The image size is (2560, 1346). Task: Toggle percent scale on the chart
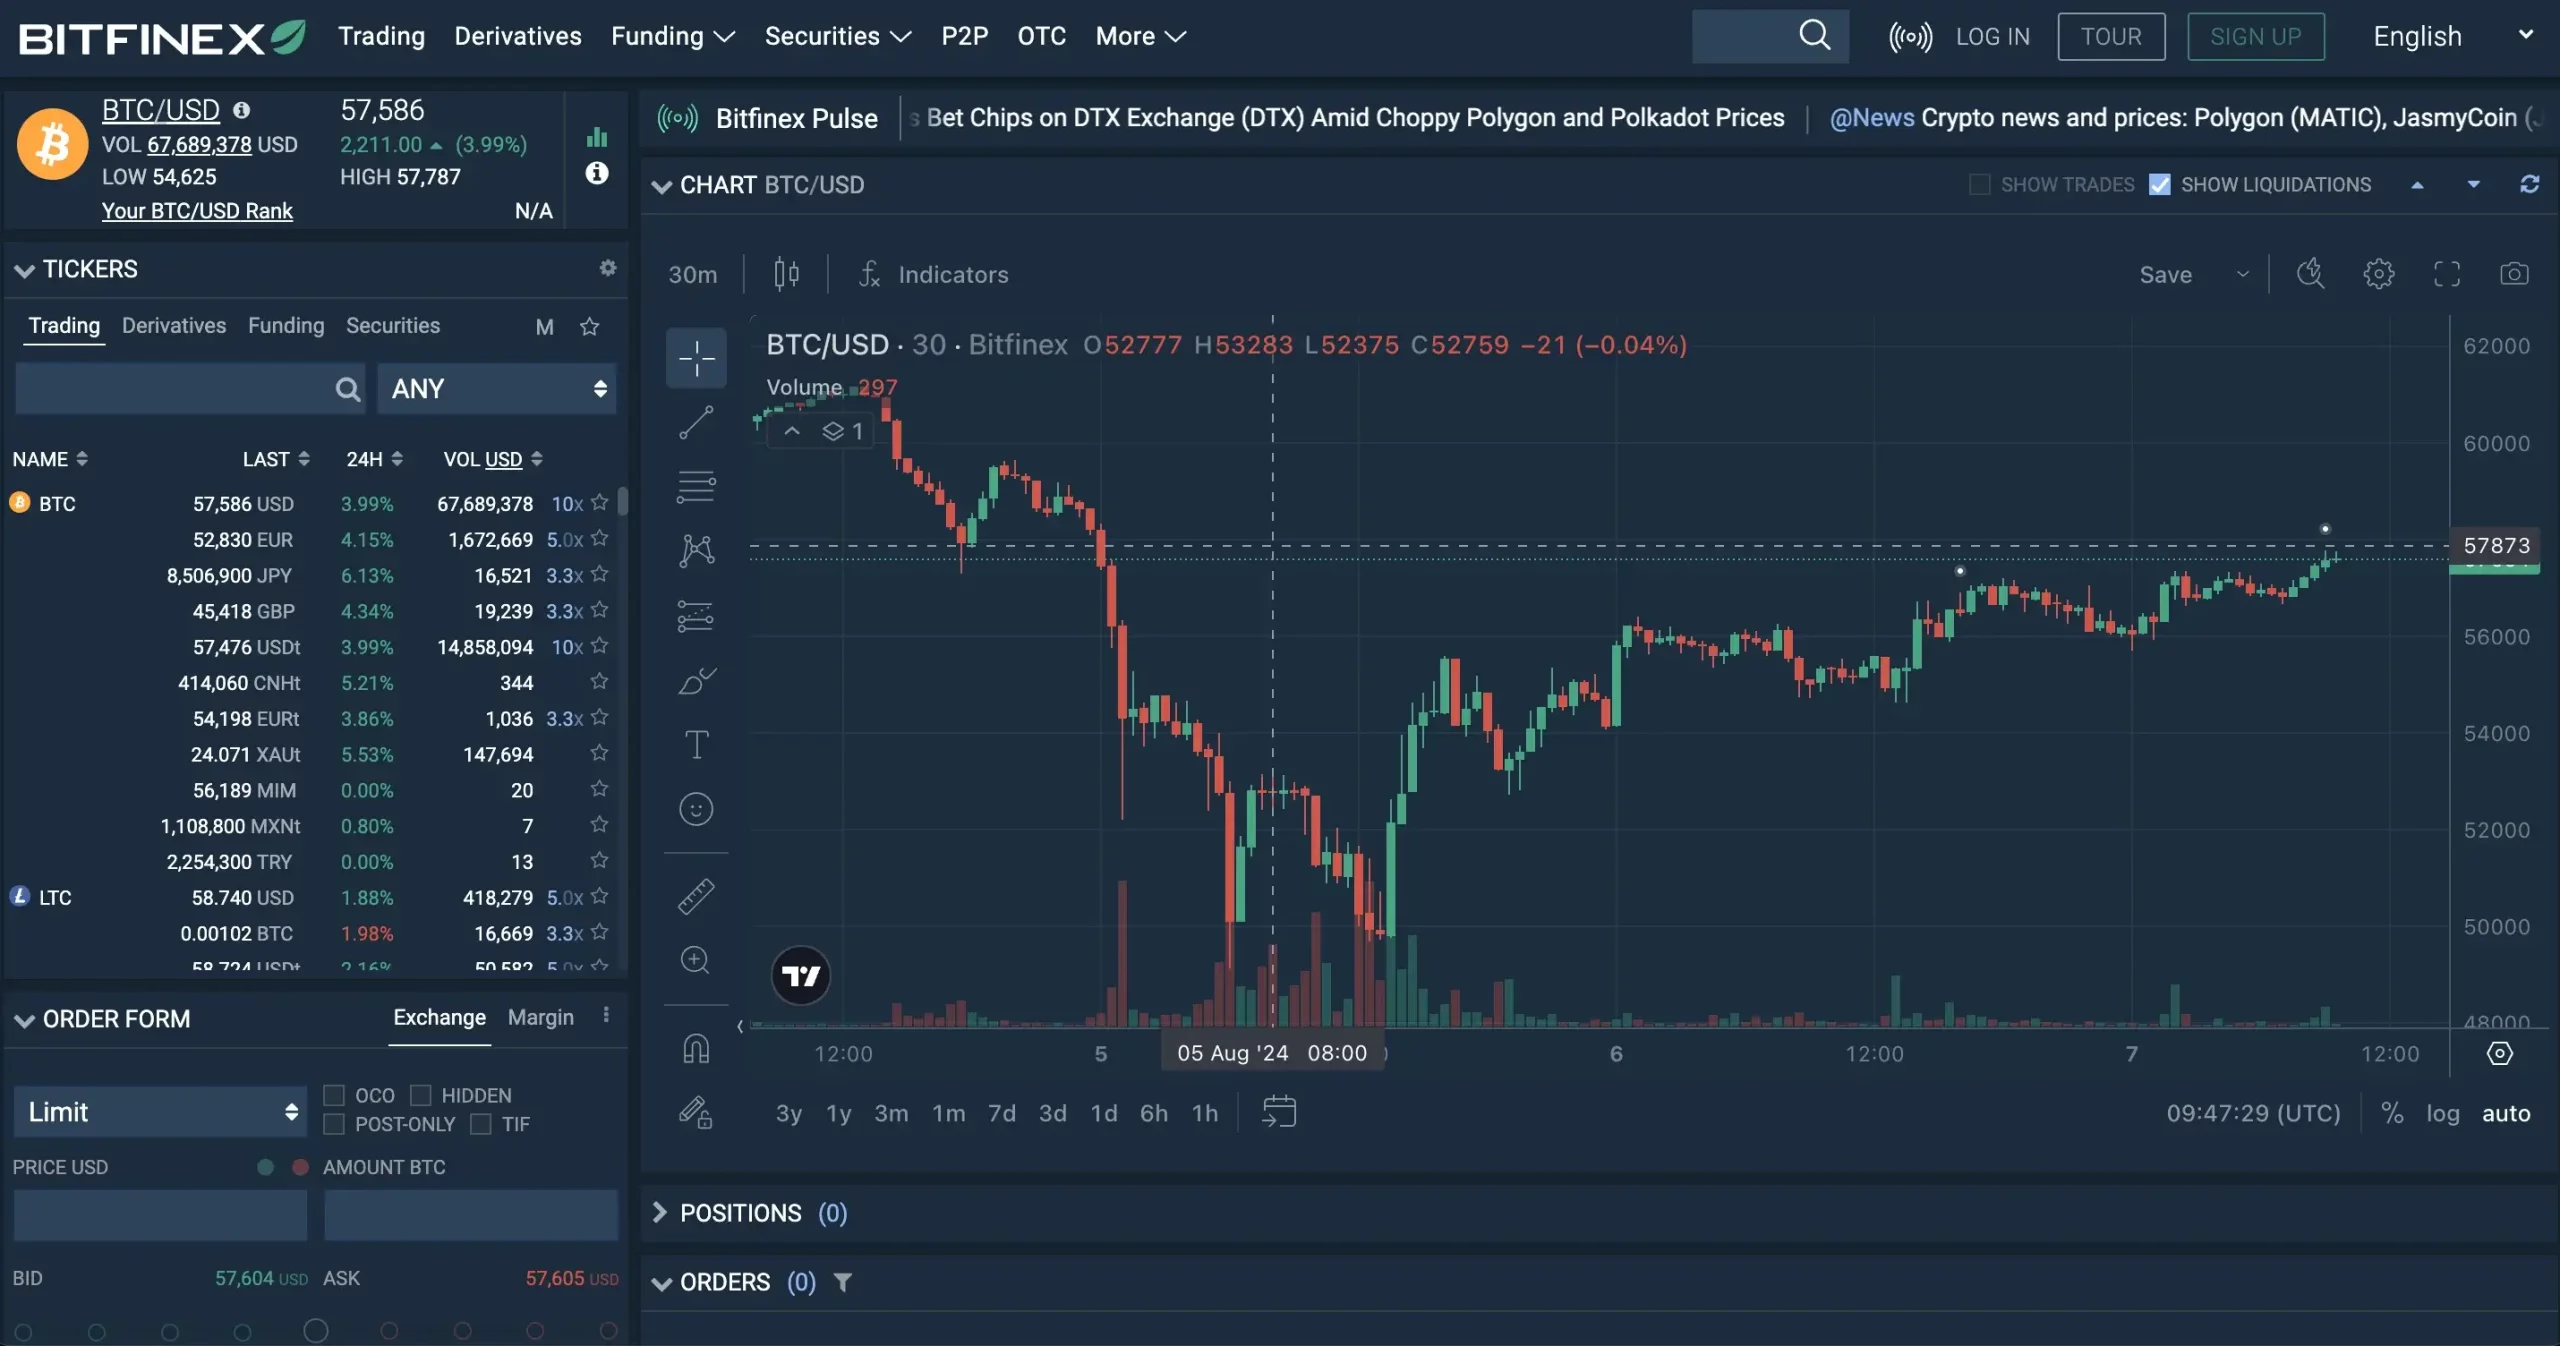pos(2392,1113)
